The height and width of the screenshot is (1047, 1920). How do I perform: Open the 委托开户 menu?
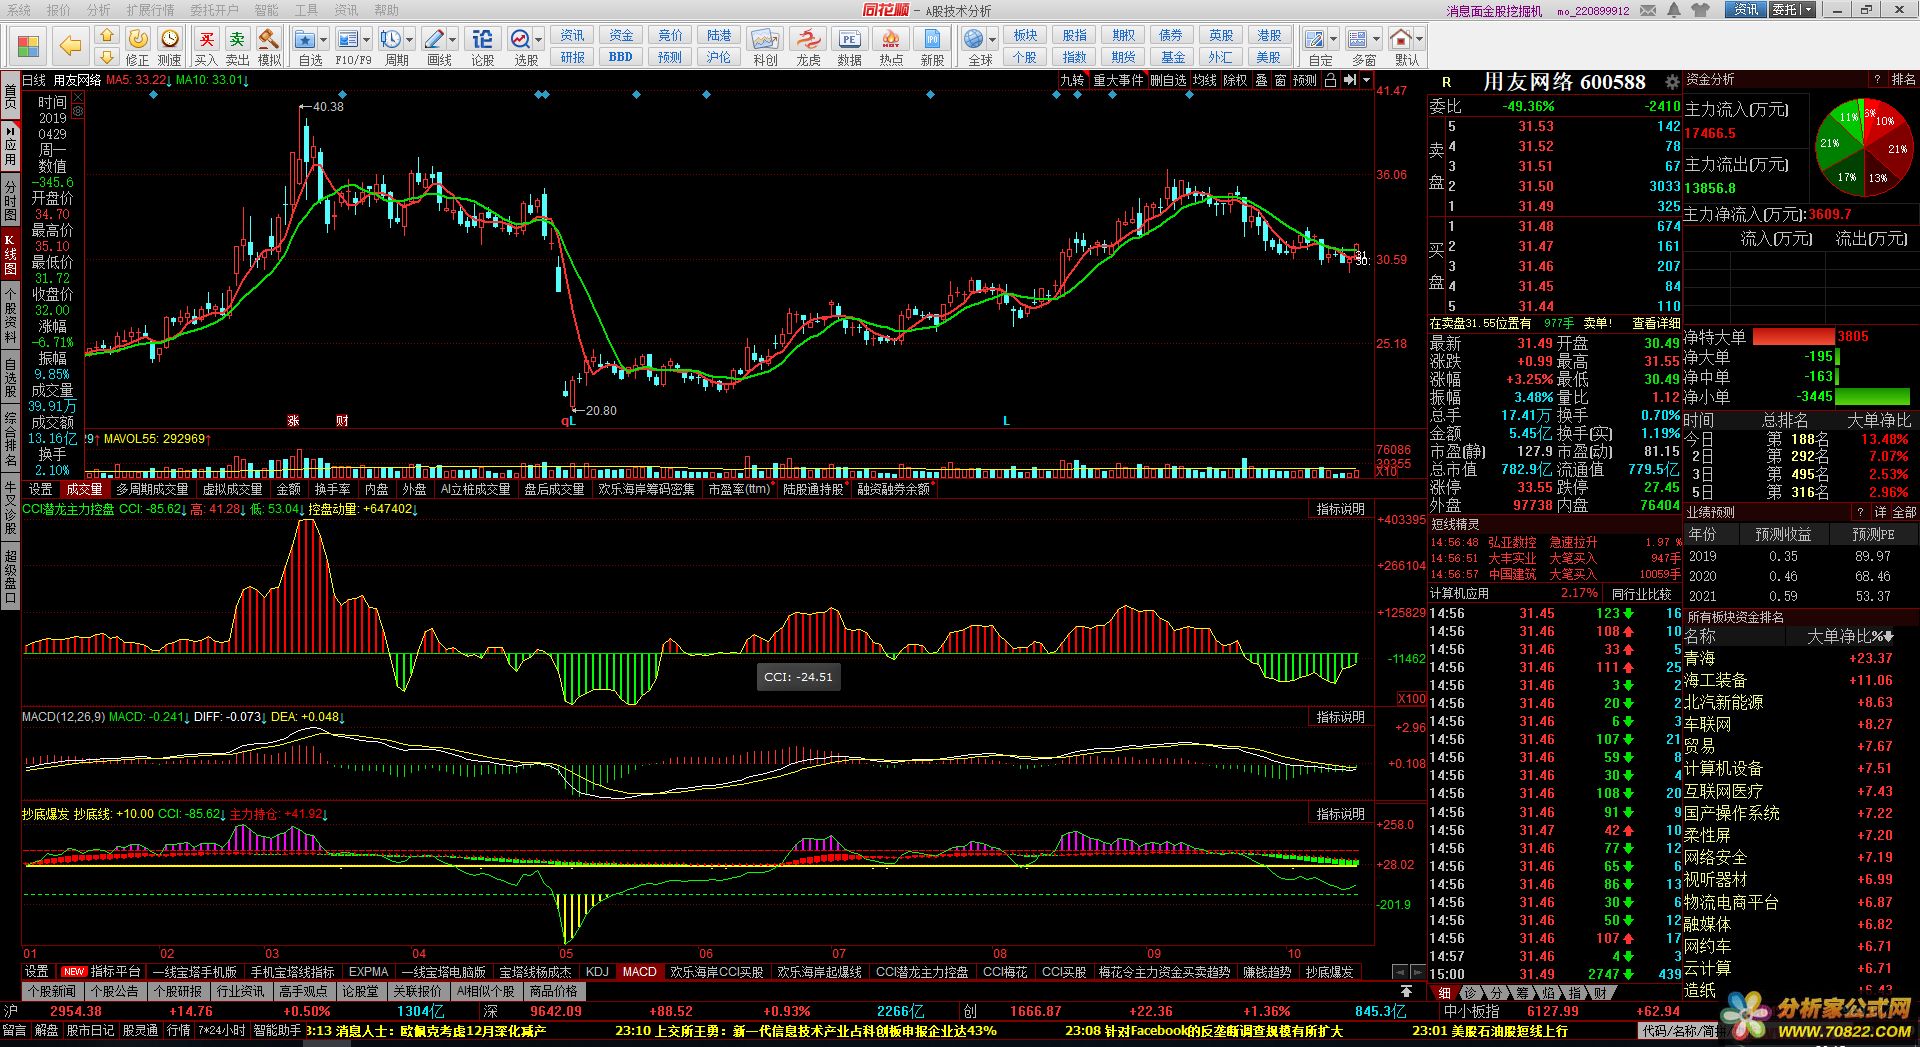pyautogui.click(x=214, y=10)
